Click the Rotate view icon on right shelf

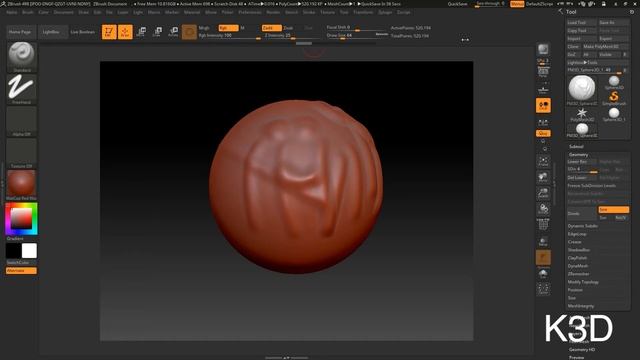click(543, 209)
